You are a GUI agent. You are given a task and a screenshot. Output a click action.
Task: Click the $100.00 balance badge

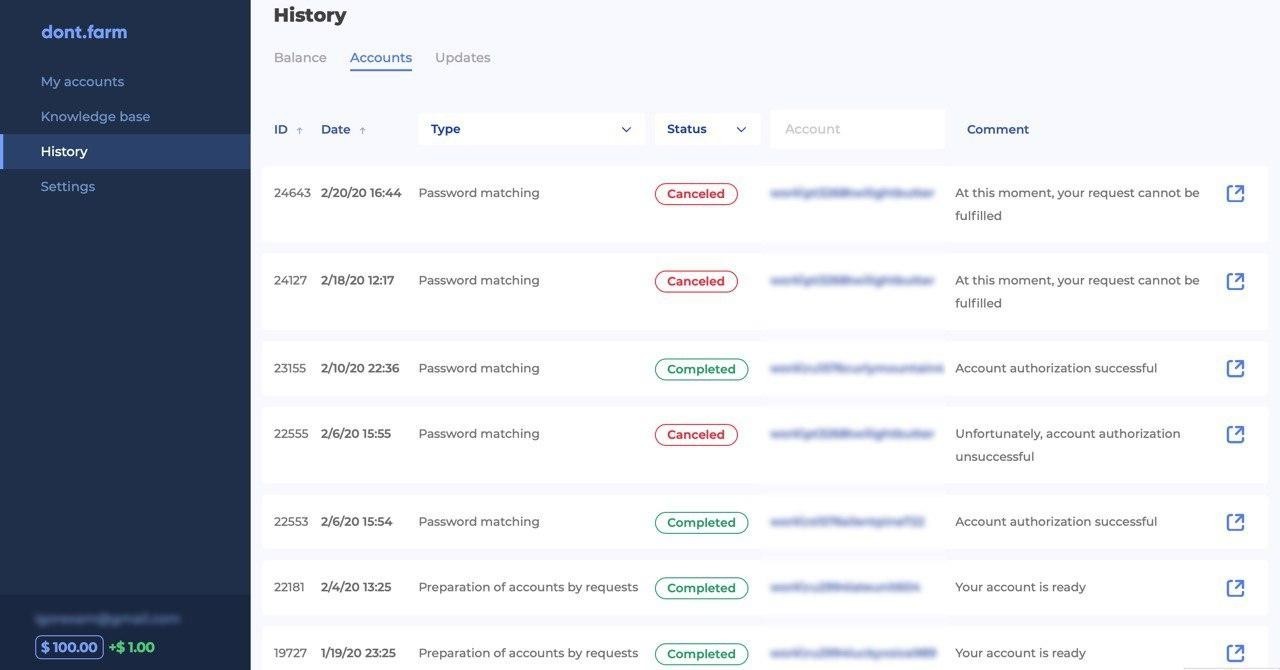point(69,647)
